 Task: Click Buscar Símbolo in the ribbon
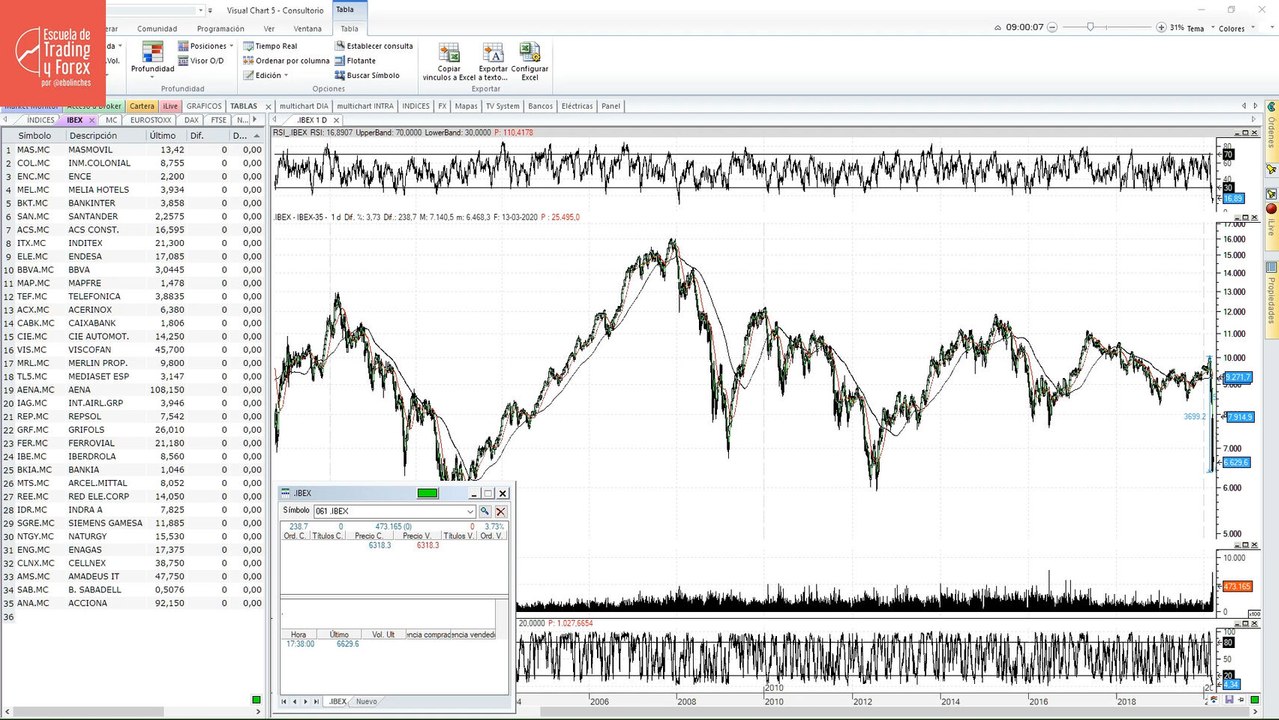point(367,75)
